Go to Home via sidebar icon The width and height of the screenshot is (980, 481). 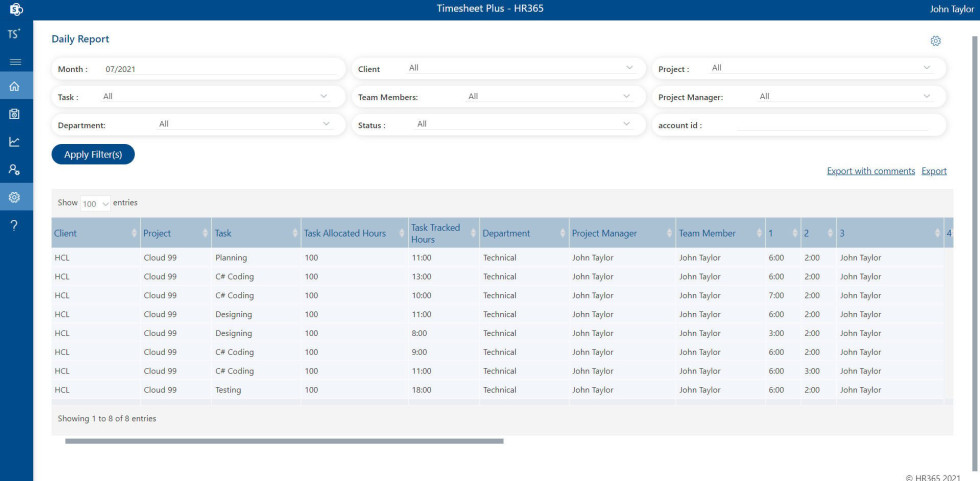(15, 87)
